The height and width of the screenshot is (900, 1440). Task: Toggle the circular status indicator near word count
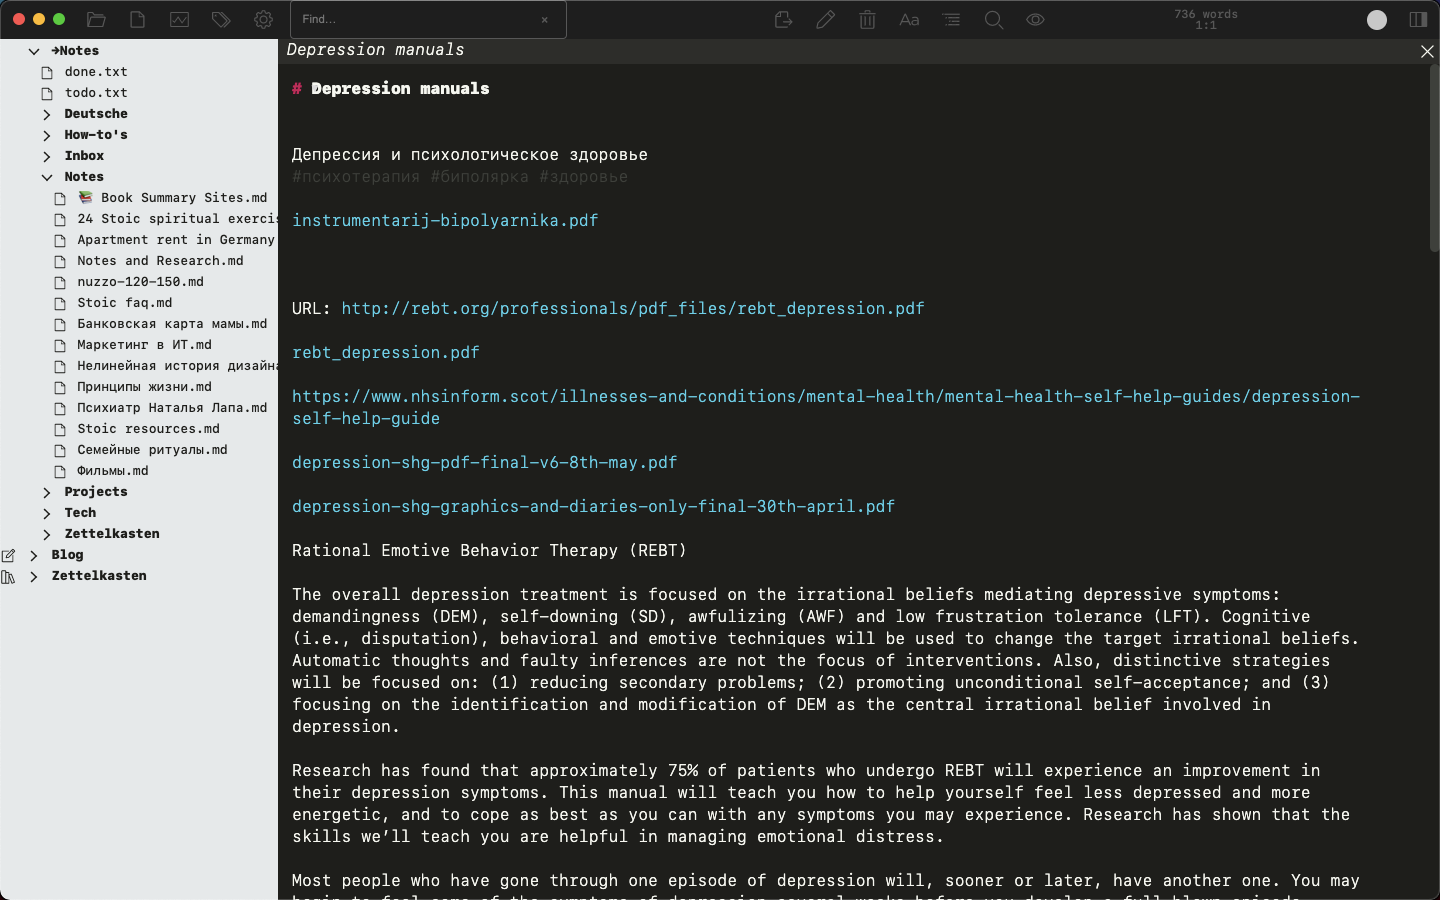pos(1377,19)
